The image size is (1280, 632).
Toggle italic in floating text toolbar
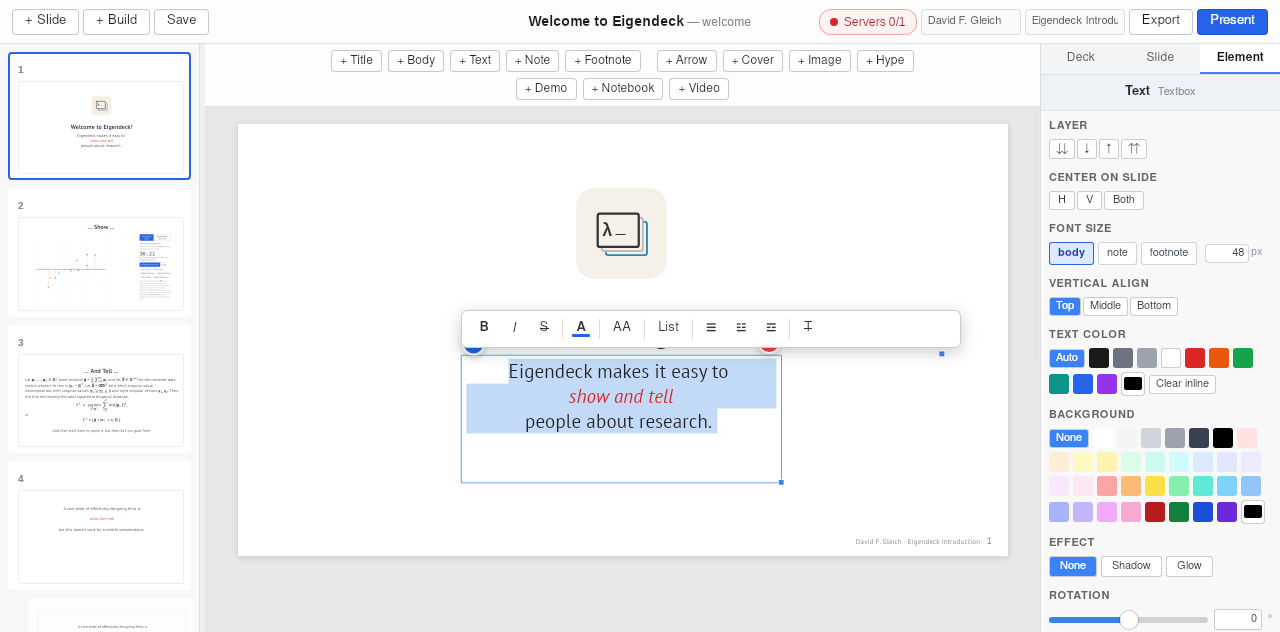point(514,327)
